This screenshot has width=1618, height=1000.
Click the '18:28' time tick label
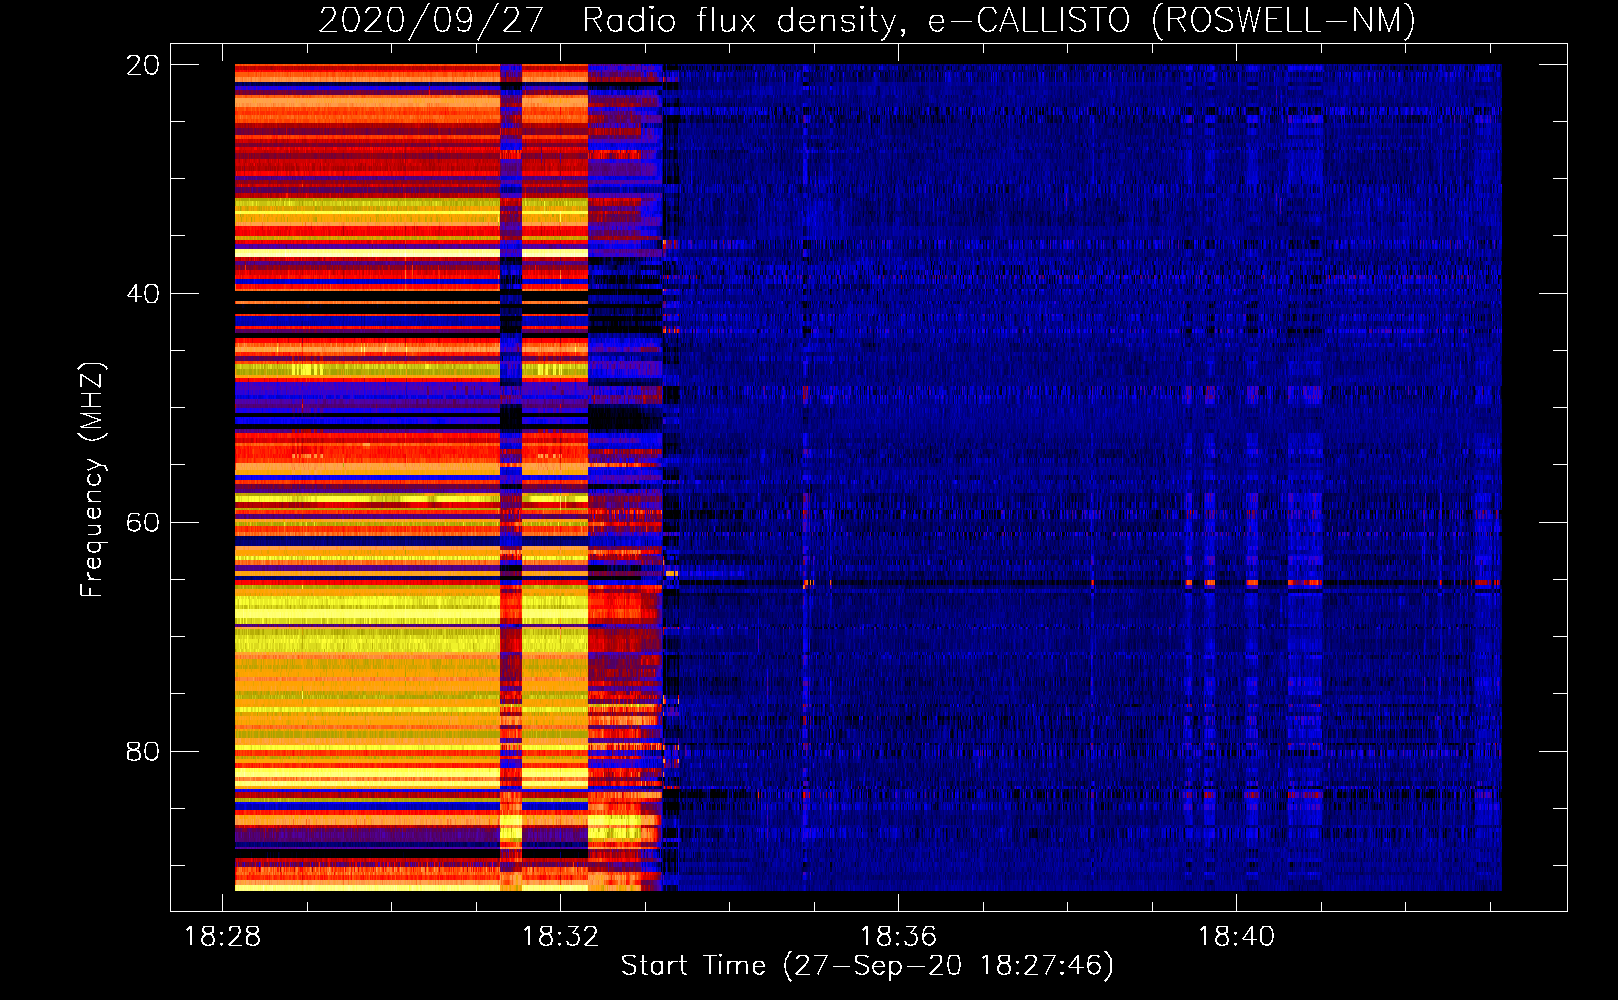click(223, 937)
